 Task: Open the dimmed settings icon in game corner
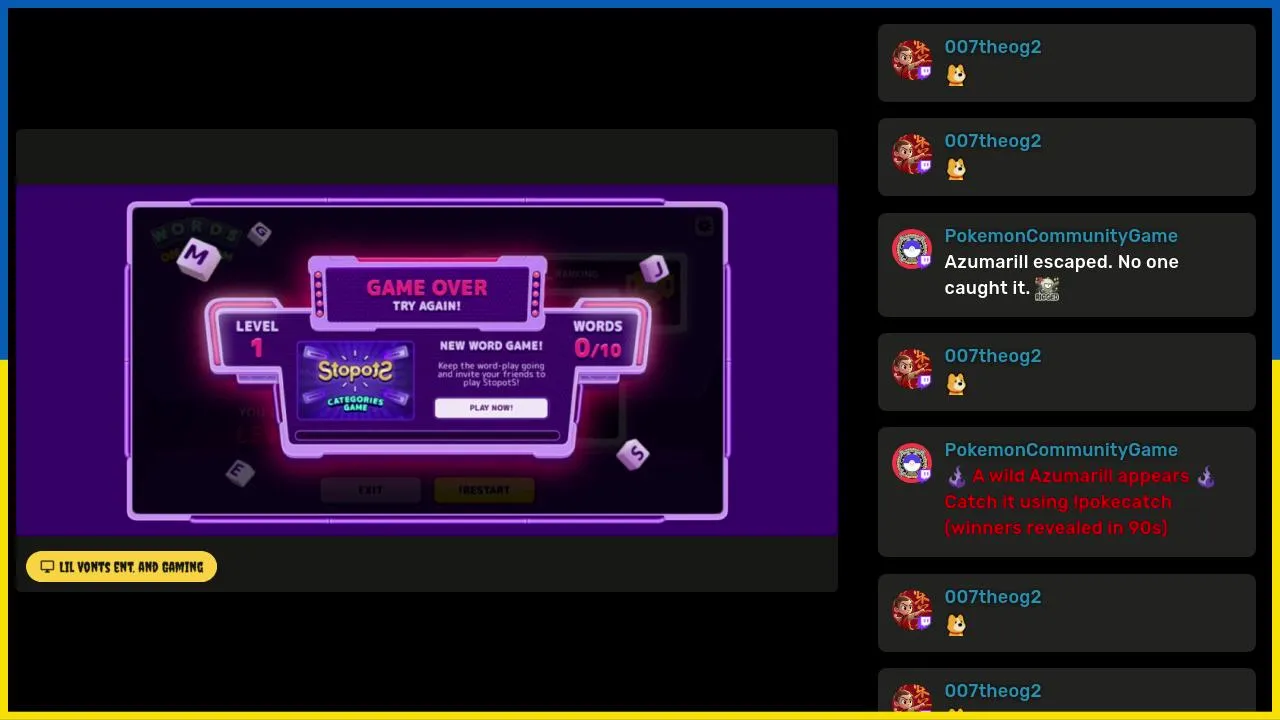point(704,226)
